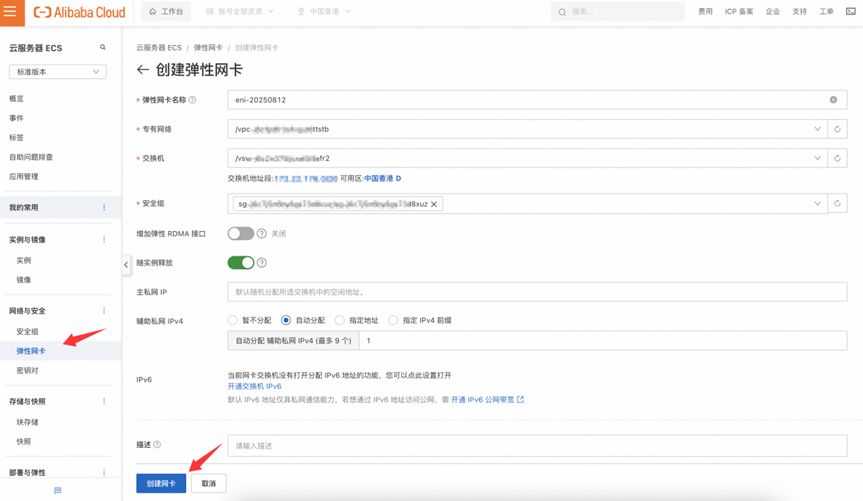Click the Alibaba Cloud logo
The image size is (863, 501).
point(79,12)
